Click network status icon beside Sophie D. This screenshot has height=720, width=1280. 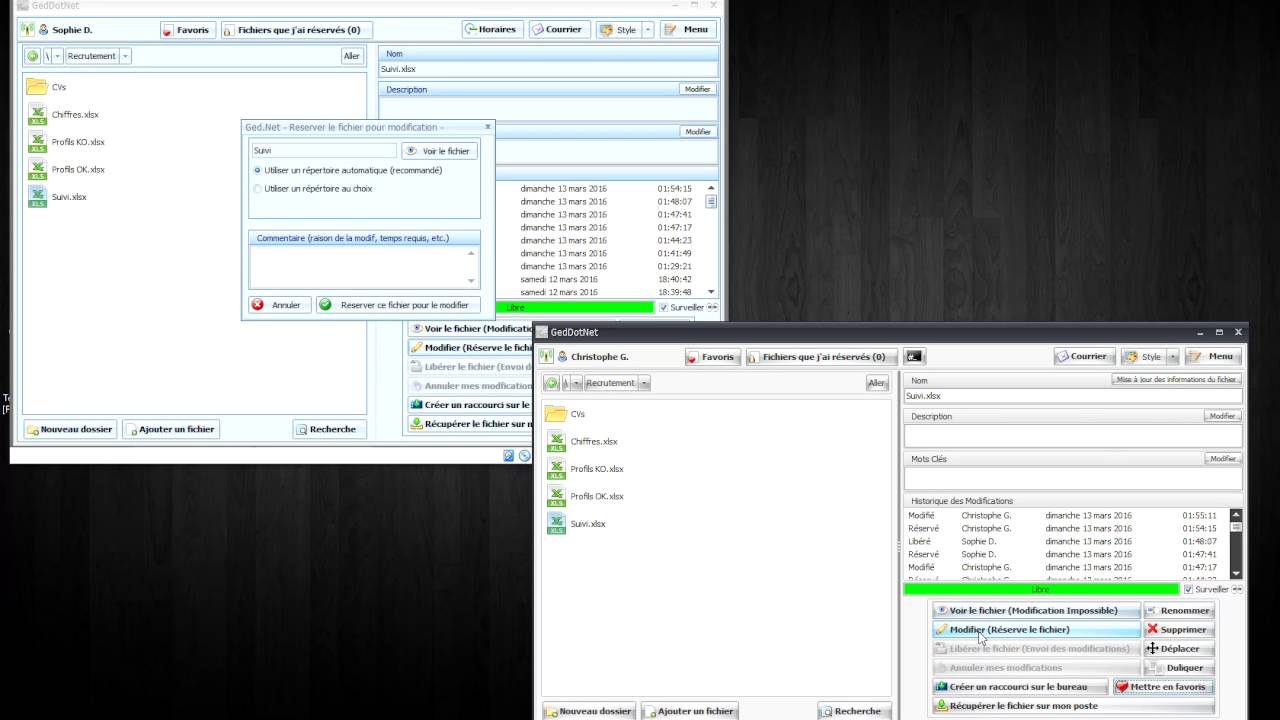click(x=27, y=30)
